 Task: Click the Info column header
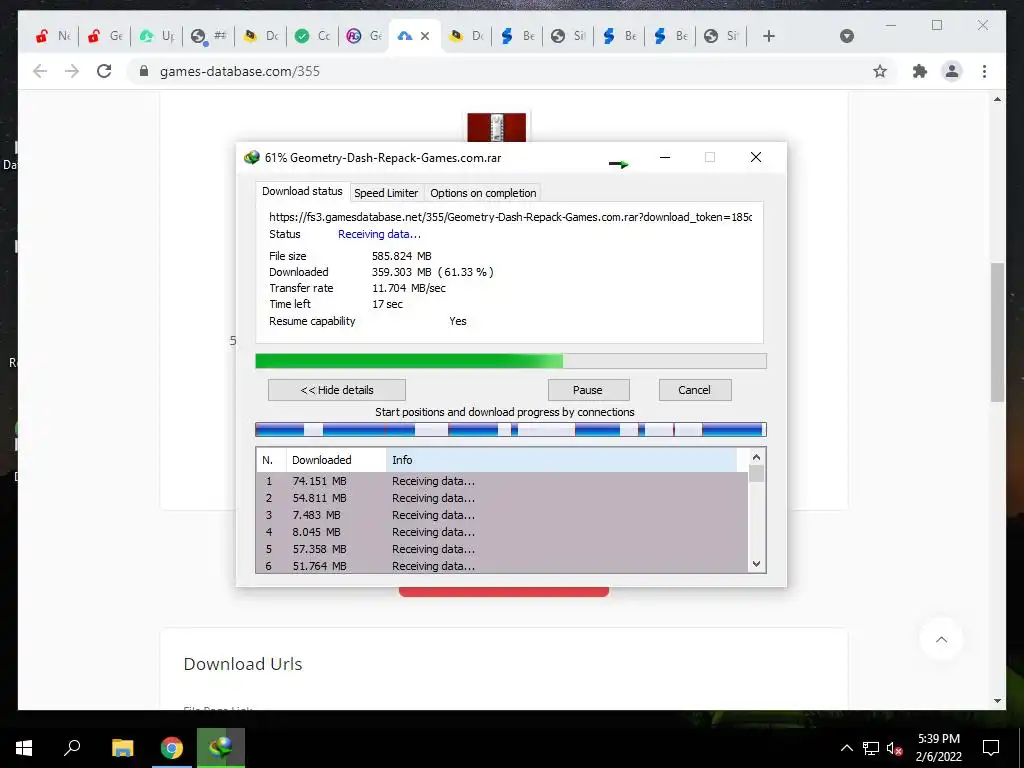tap(562, 460)
